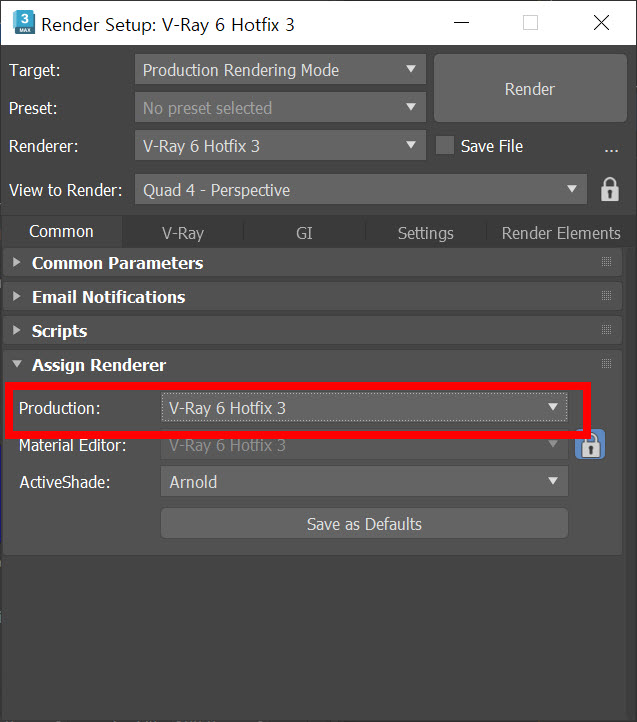Viewport: 637px width, 722px height.
Task: Switch to the GI tab
Action: point(304,233)
